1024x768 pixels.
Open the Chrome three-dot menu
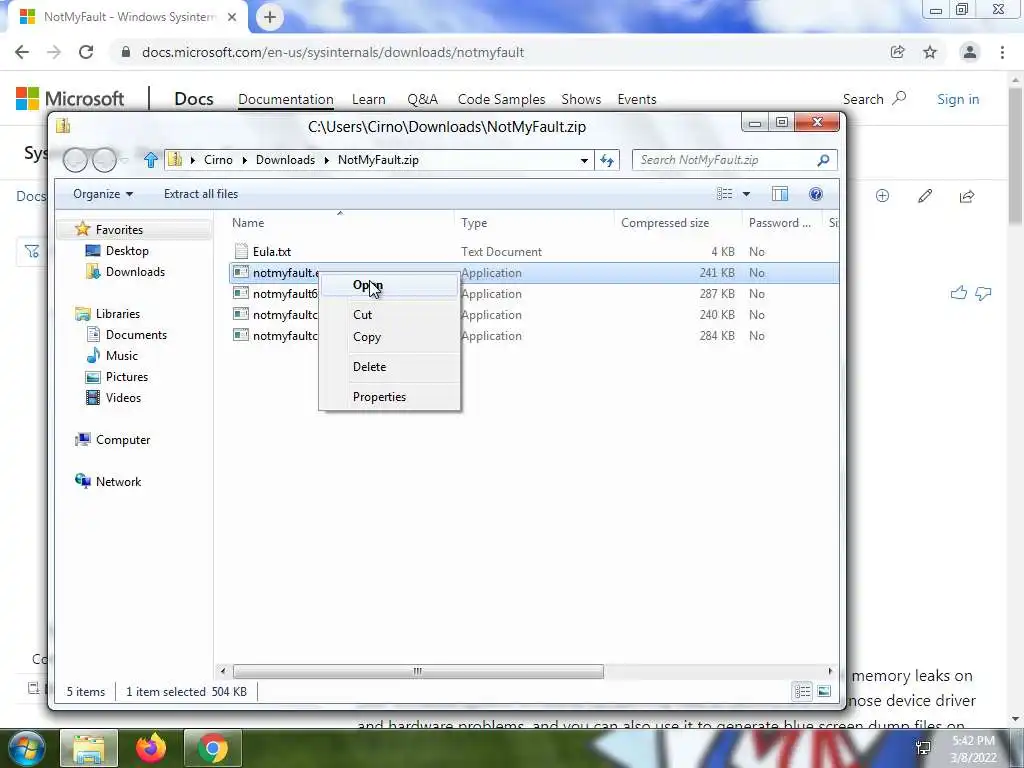[x=1002, y=52]
